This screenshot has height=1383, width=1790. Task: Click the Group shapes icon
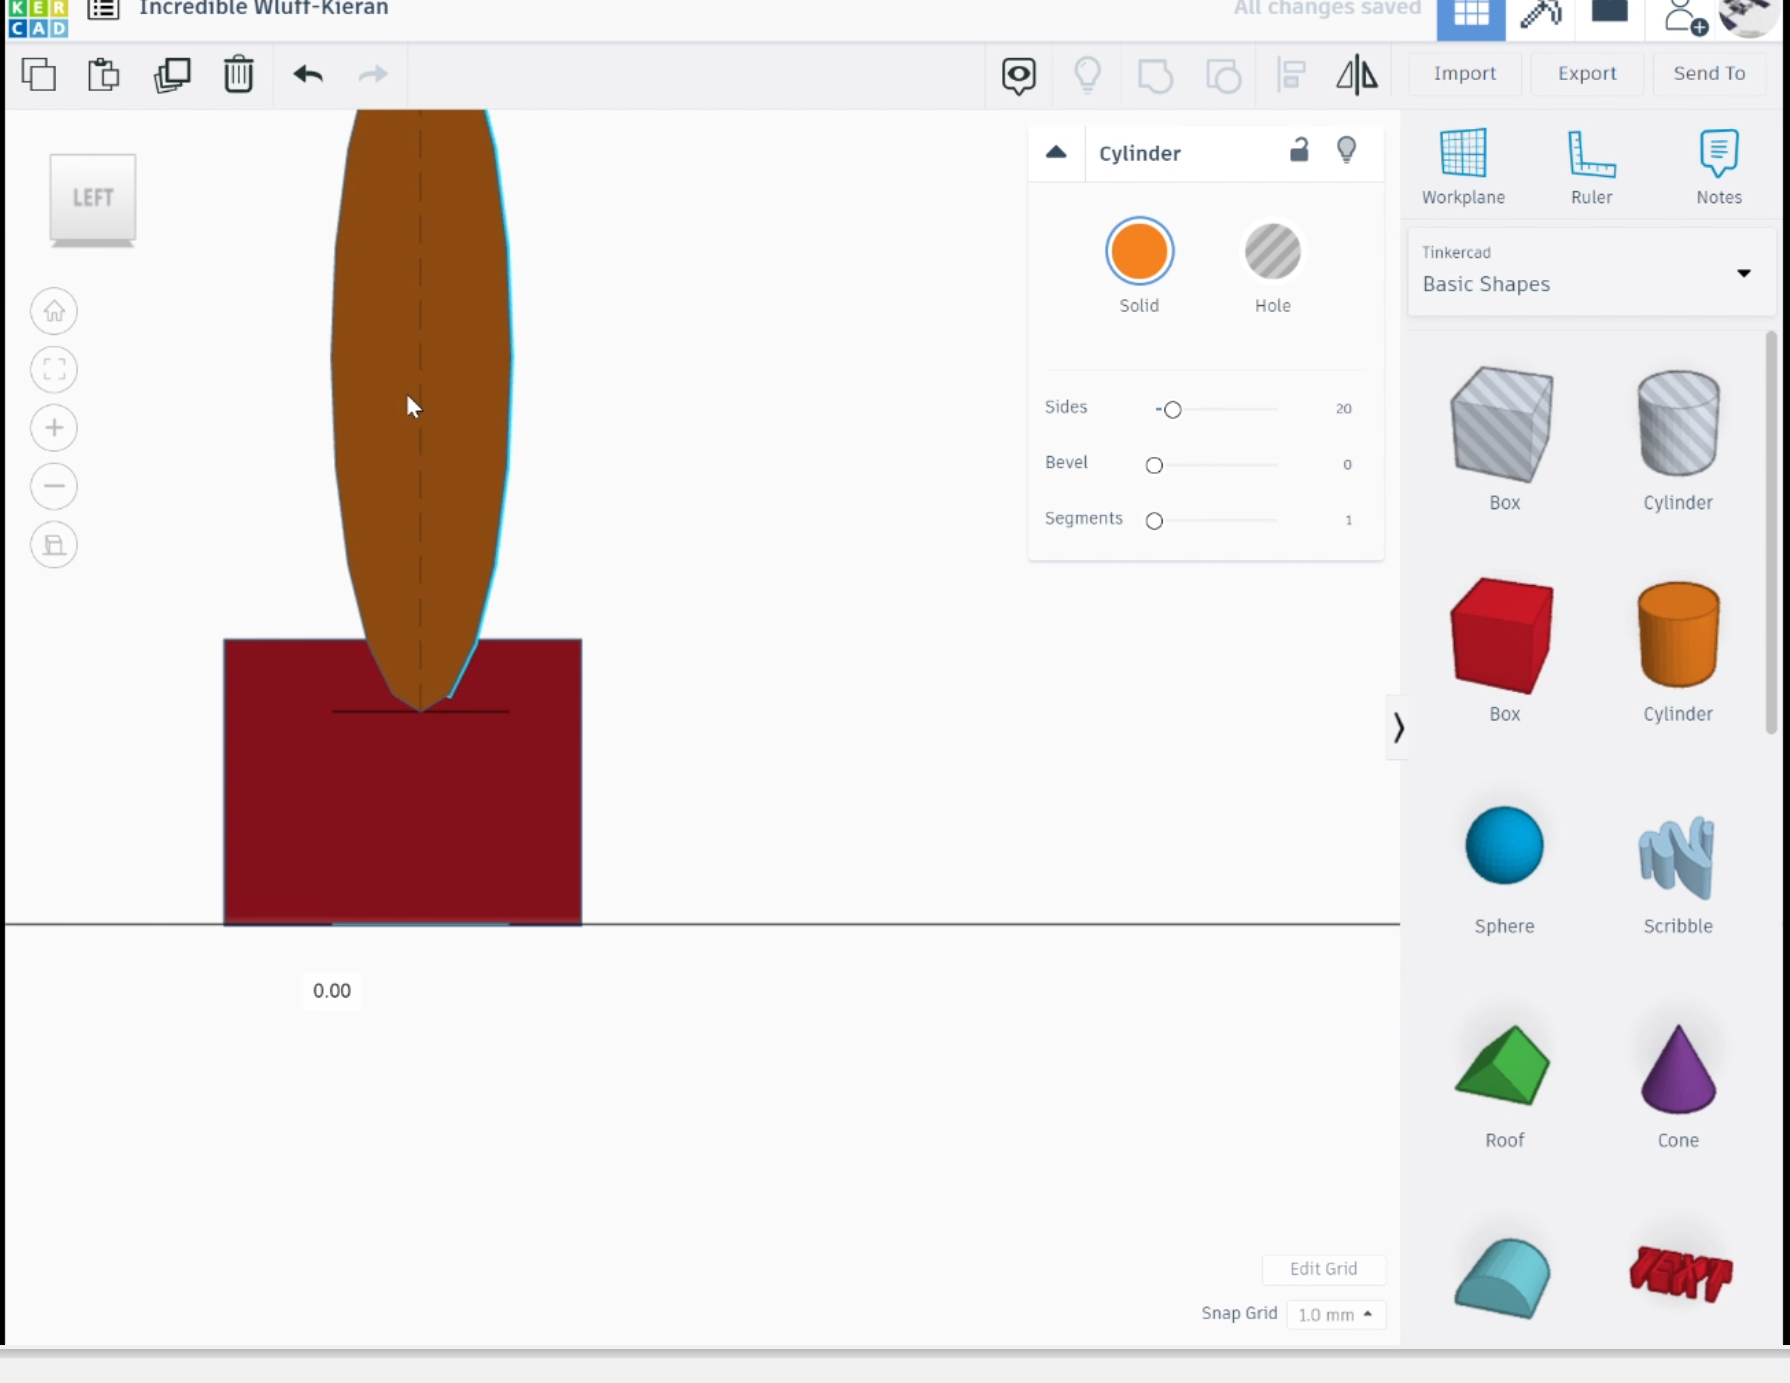click(x=1157, y=75)
